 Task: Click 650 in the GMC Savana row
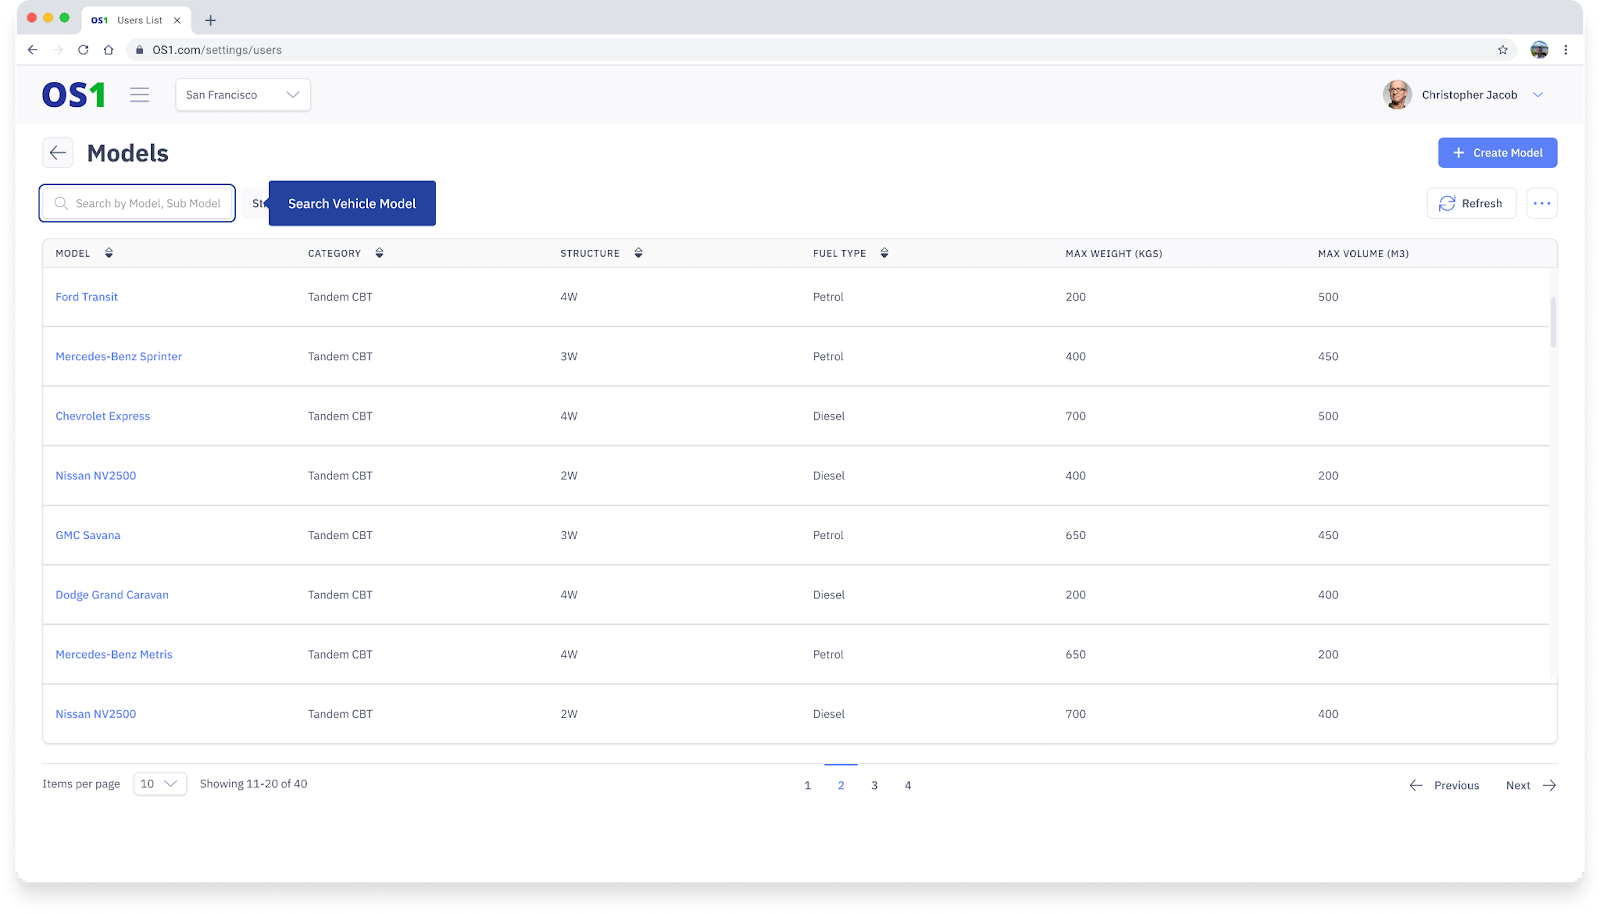point(1076,536)
